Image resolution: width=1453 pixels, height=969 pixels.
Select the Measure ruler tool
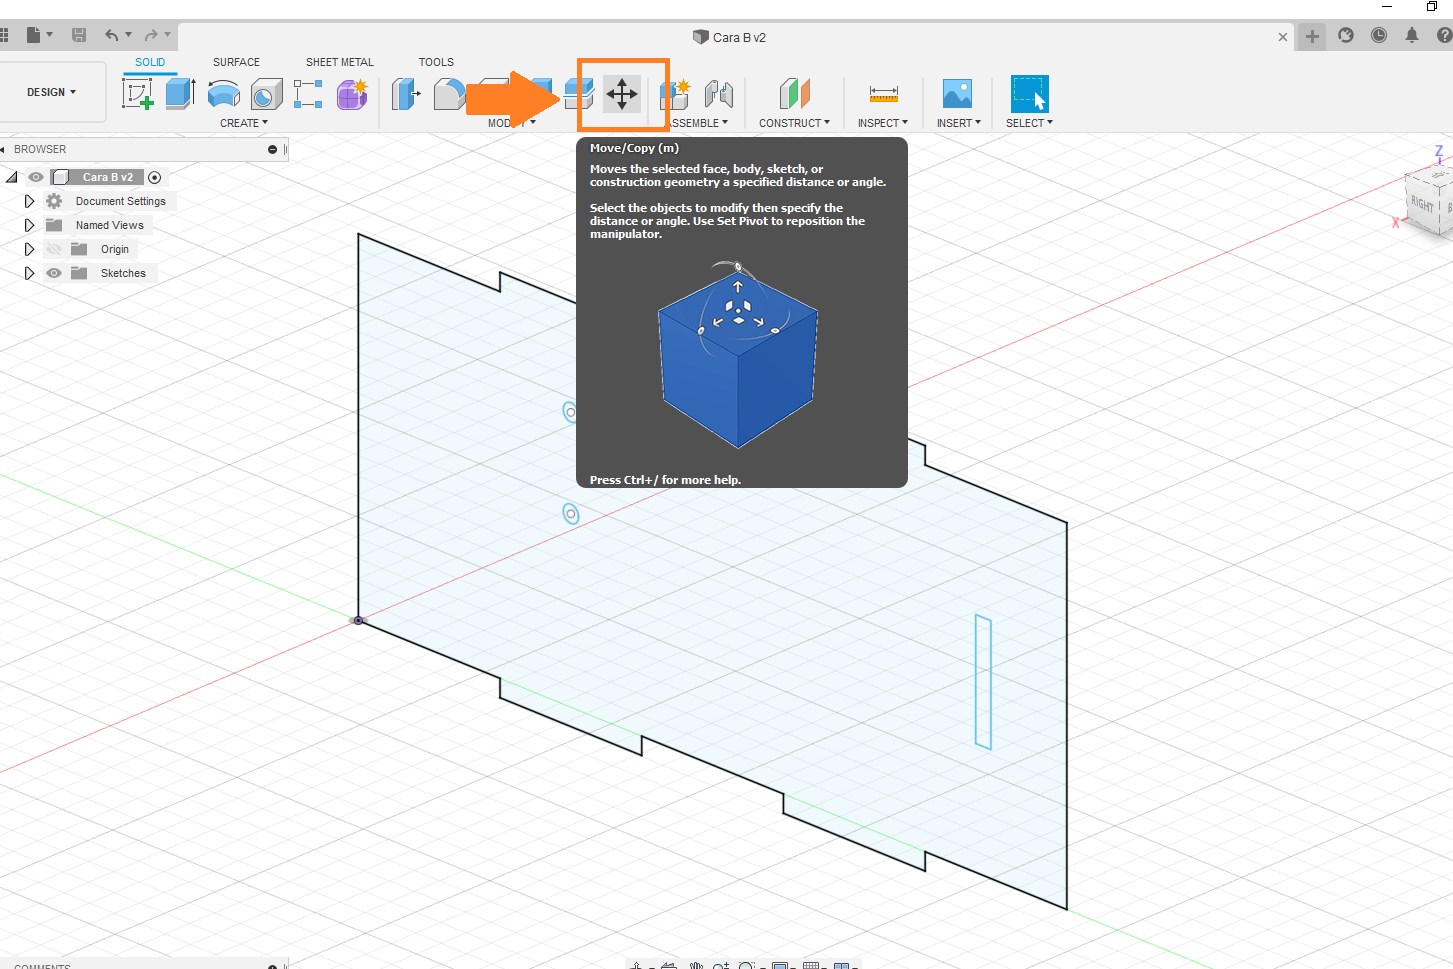tap(883, 94)
